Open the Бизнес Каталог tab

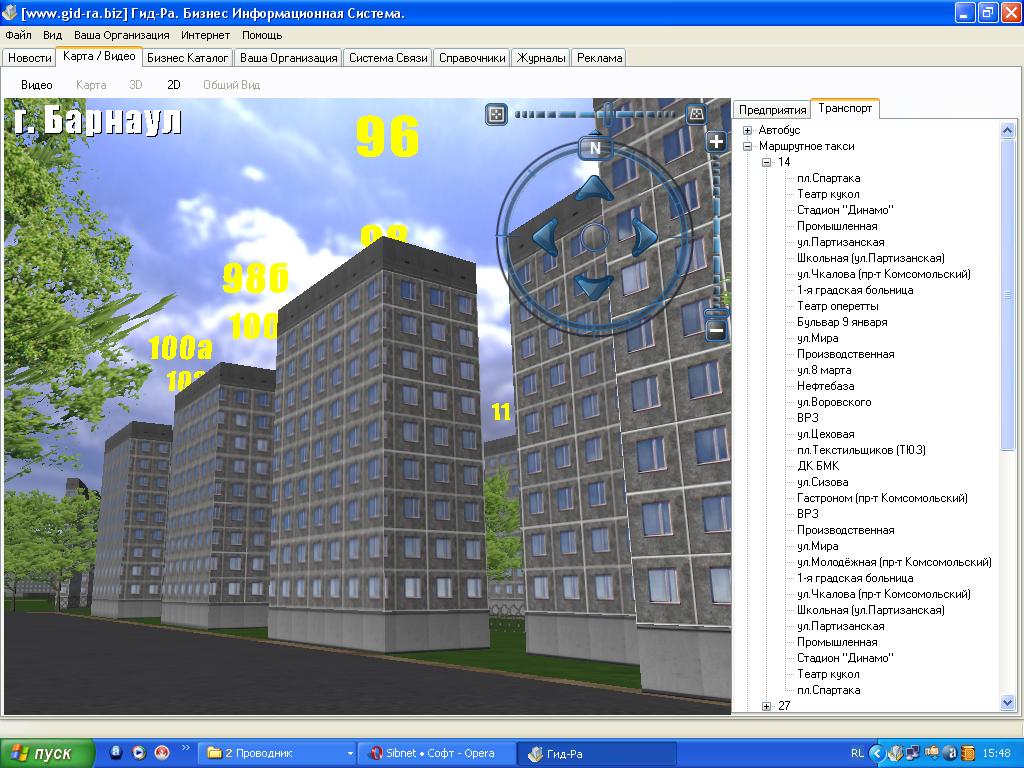(x=188, y=58)
